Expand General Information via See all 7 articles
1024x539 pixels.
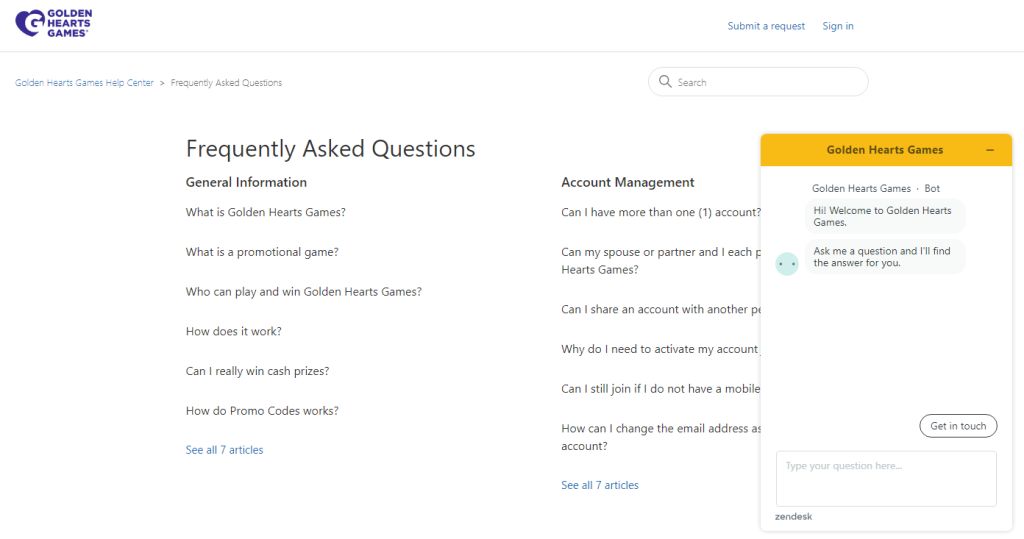pos(224,450)
